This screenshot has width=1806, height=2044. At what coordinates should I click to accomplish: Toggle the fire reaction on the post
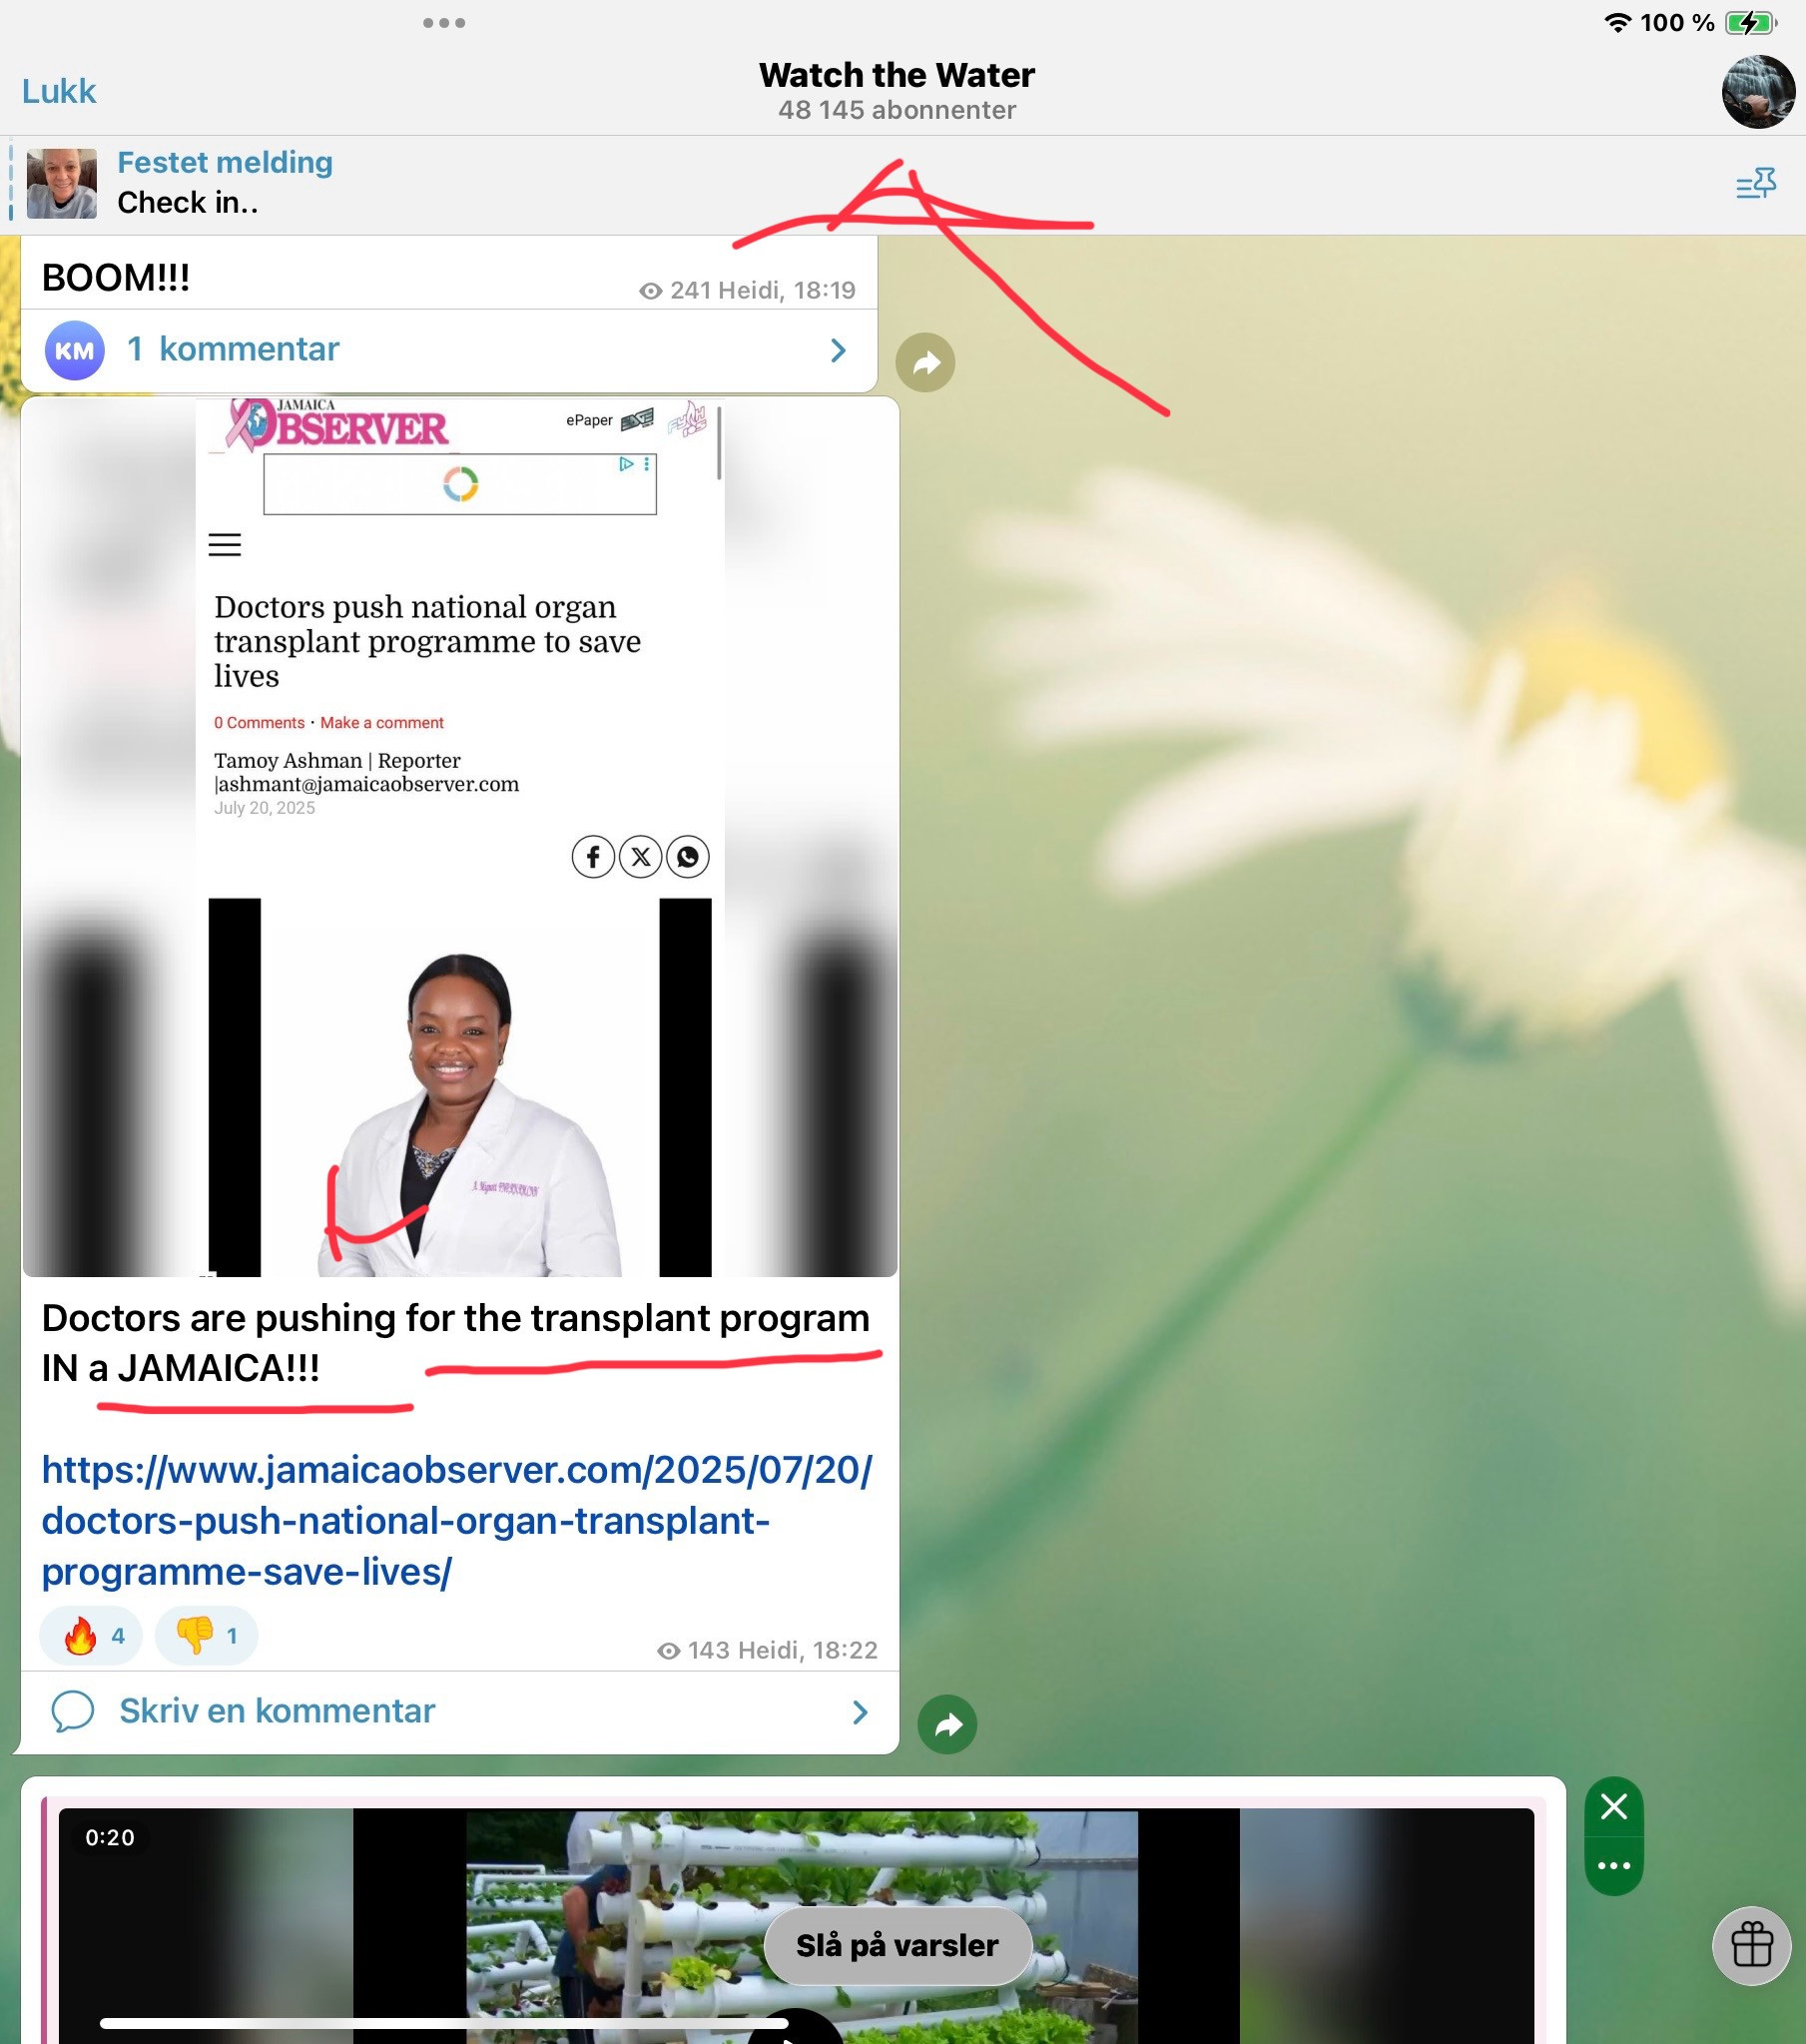(91, 1636)
